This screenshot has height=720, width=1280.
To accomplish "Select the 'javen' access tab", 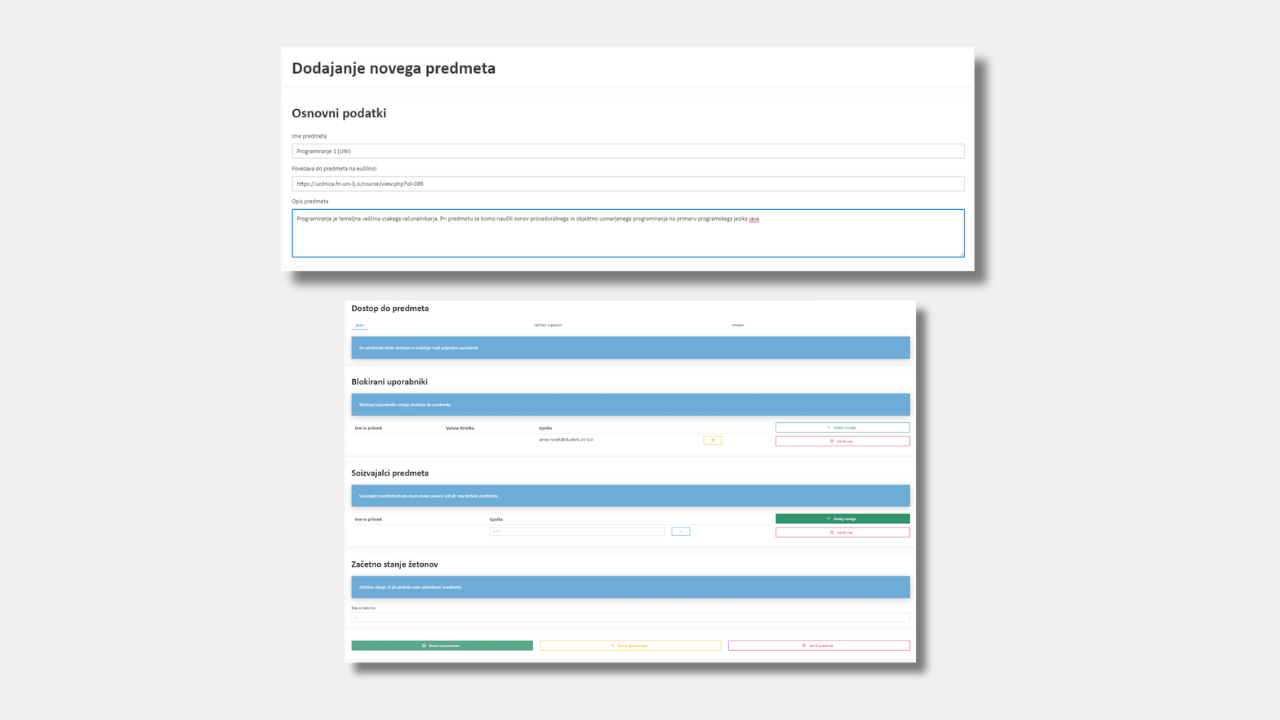I will coord(360,325).
